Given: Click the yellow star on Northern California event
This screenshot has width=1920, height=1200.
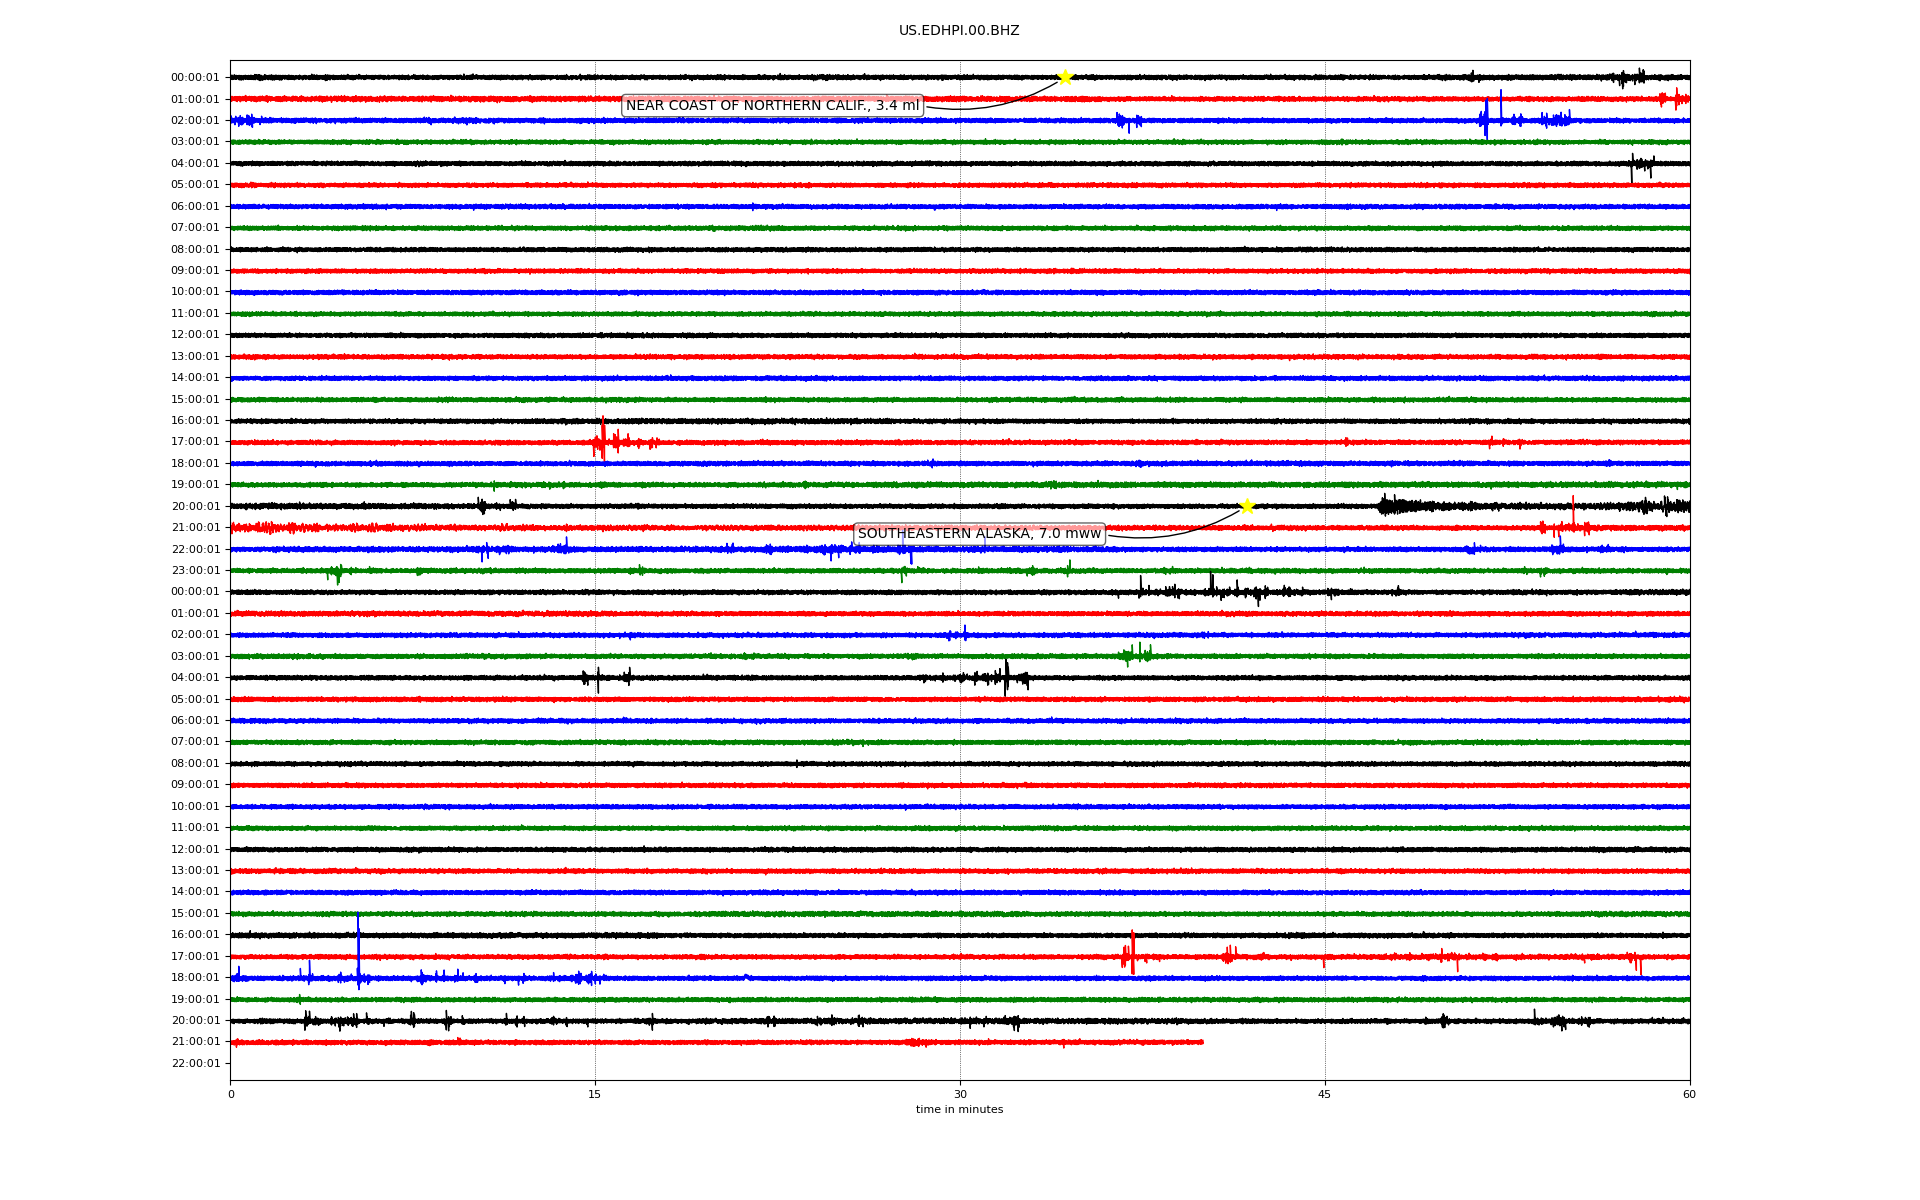Looking at the screenshot, I should [x=1065, y=77].
